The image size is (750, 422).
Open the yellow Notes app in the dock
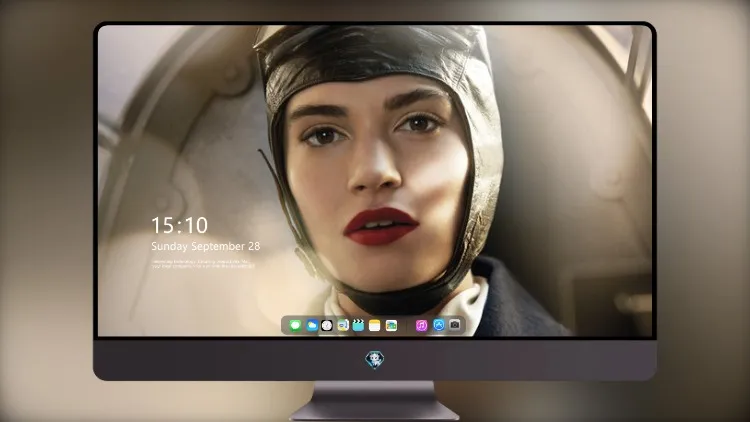[375, 325]
